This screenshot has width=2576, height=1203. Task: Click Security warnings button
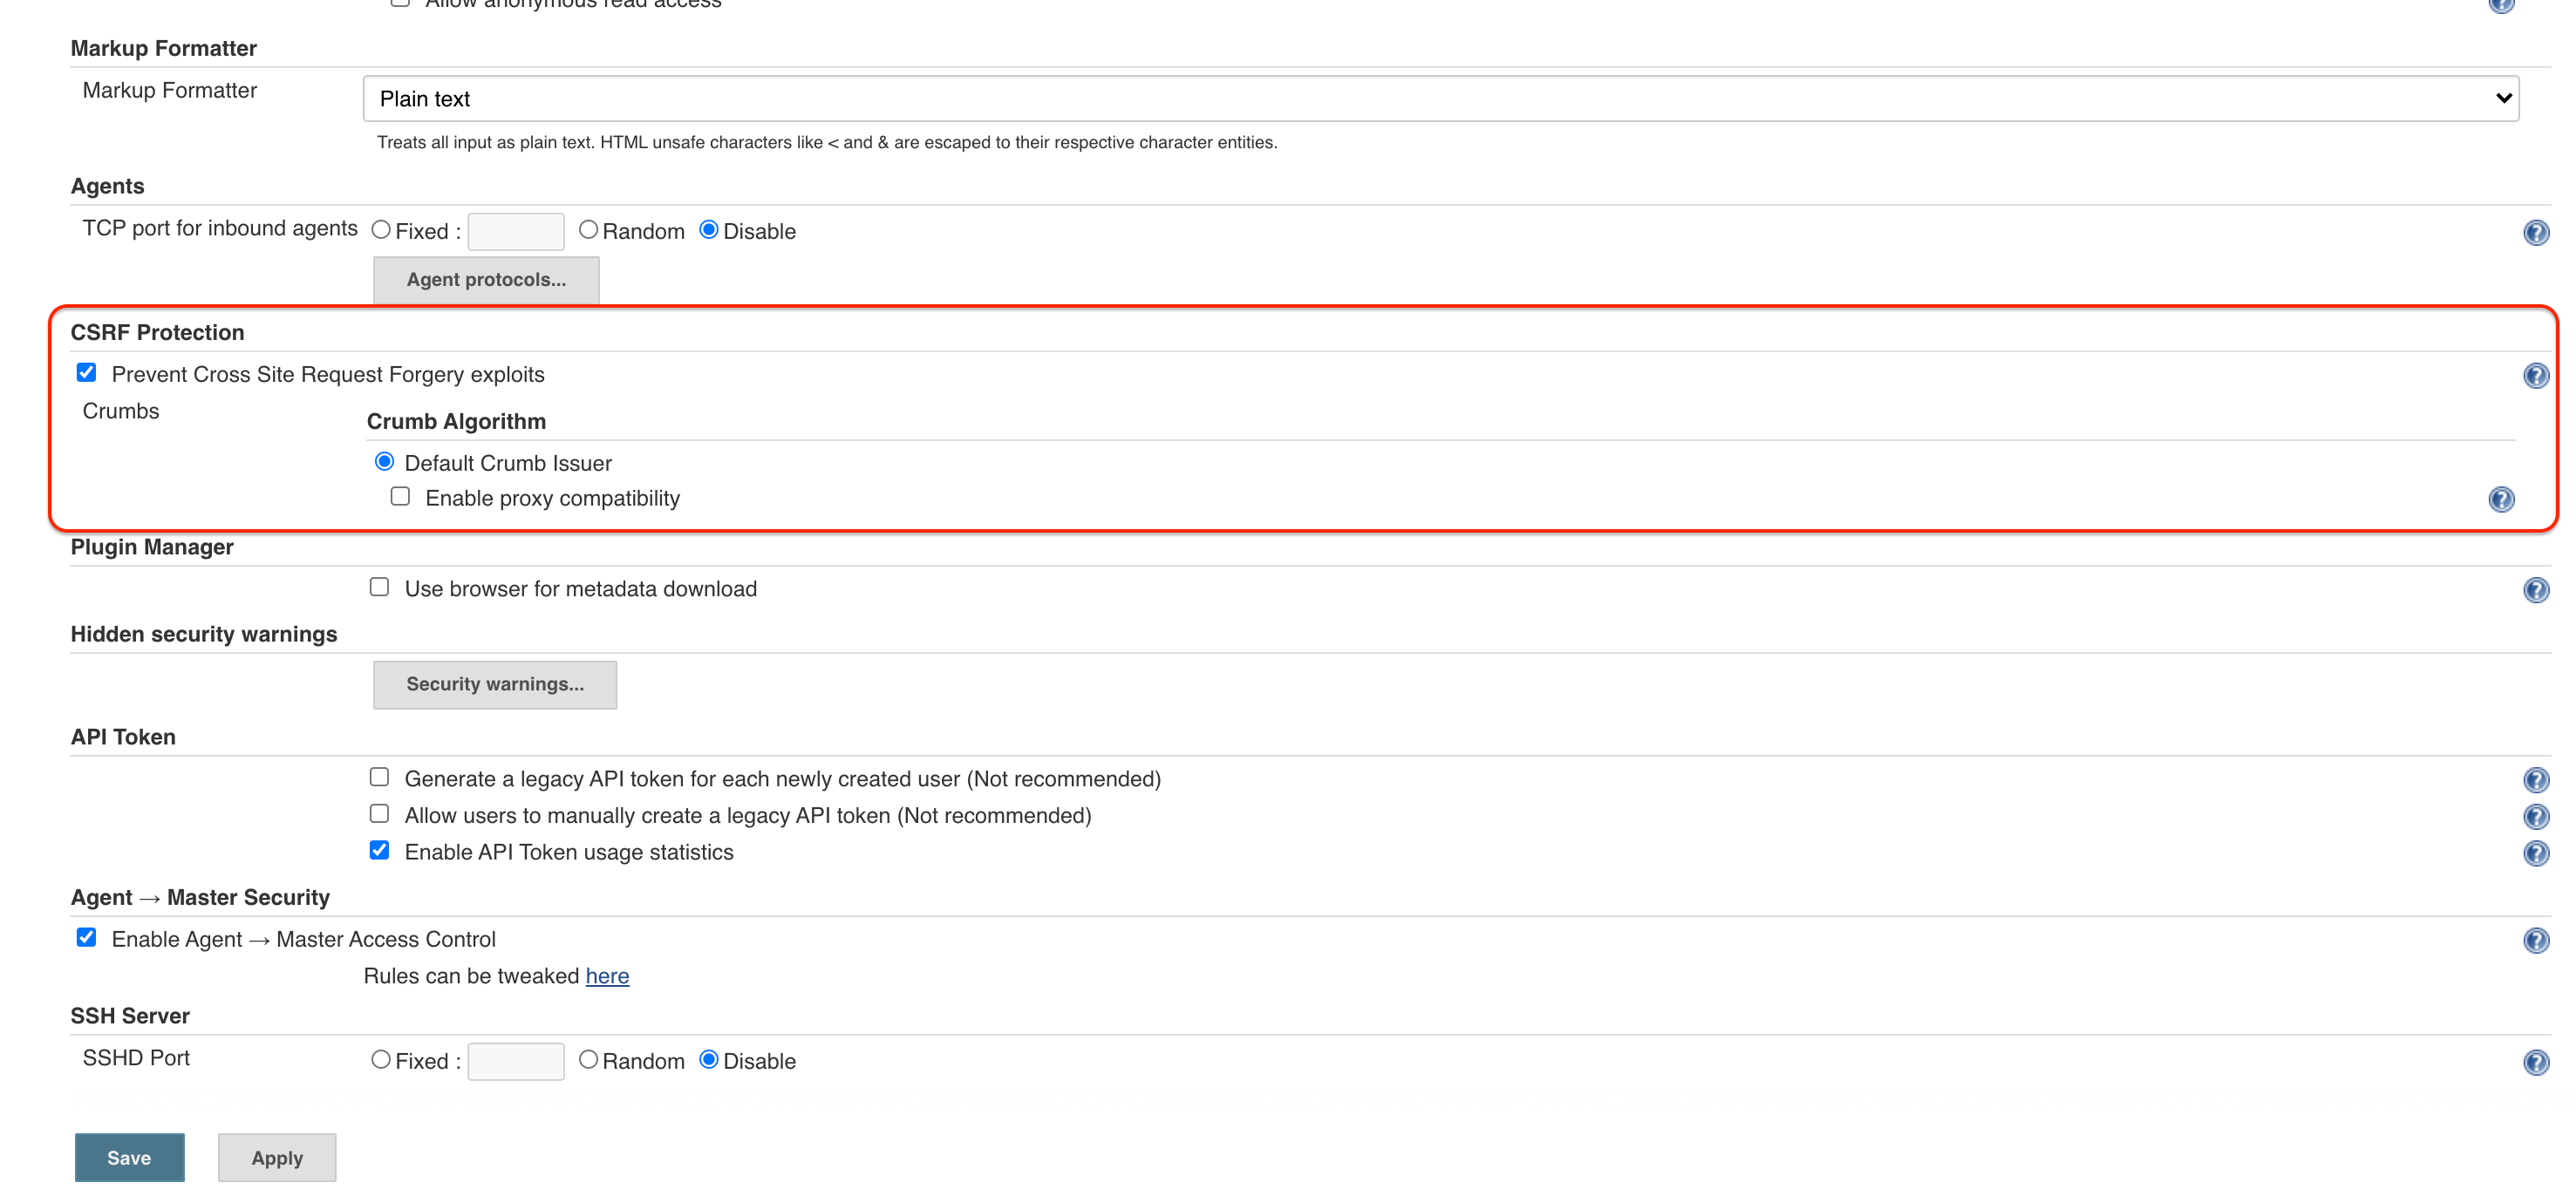(x=494, y=684)
